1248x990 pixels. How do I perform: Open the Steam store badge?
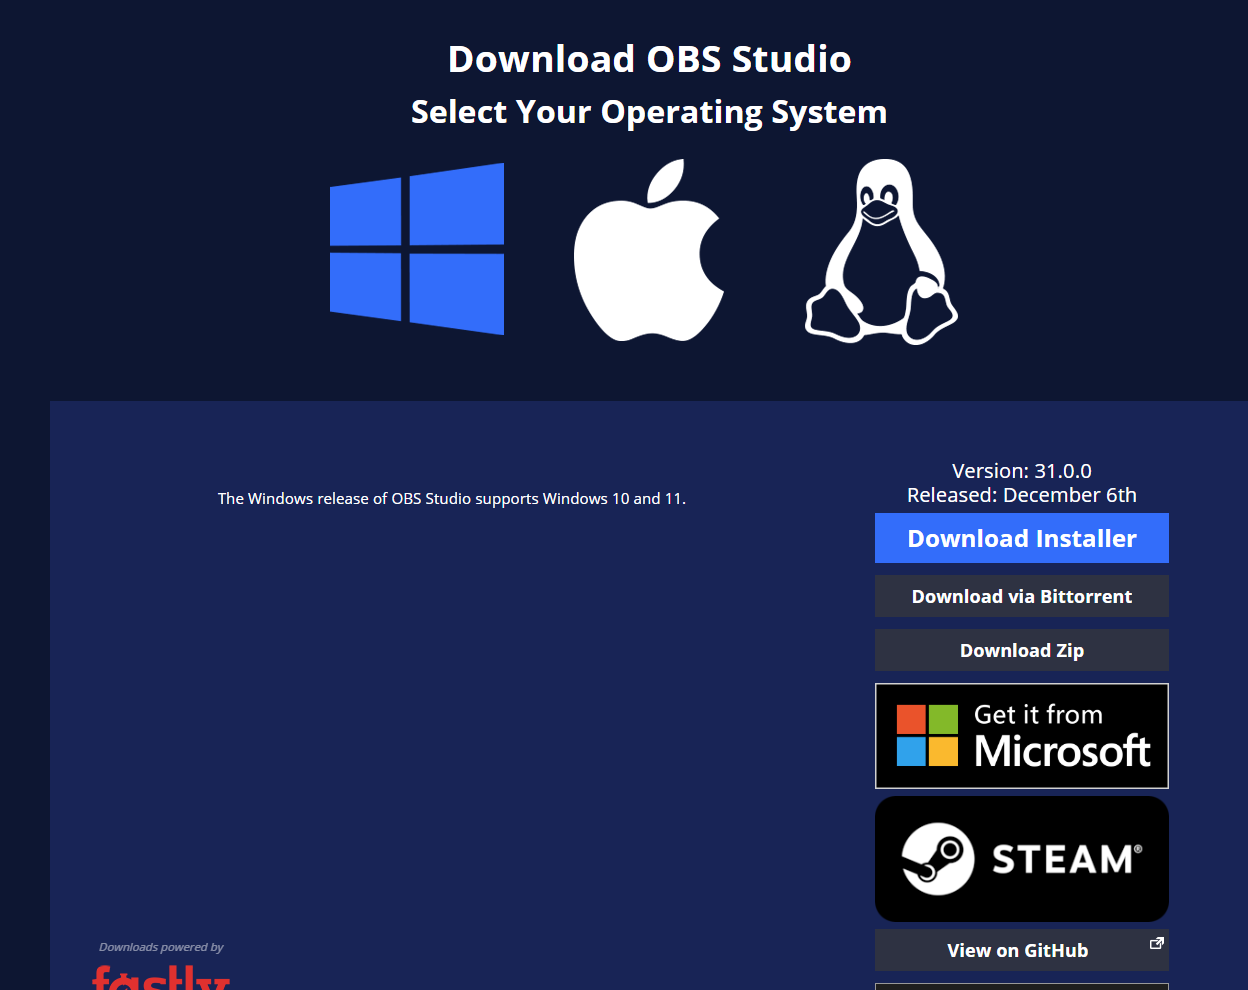point(1021,859)
